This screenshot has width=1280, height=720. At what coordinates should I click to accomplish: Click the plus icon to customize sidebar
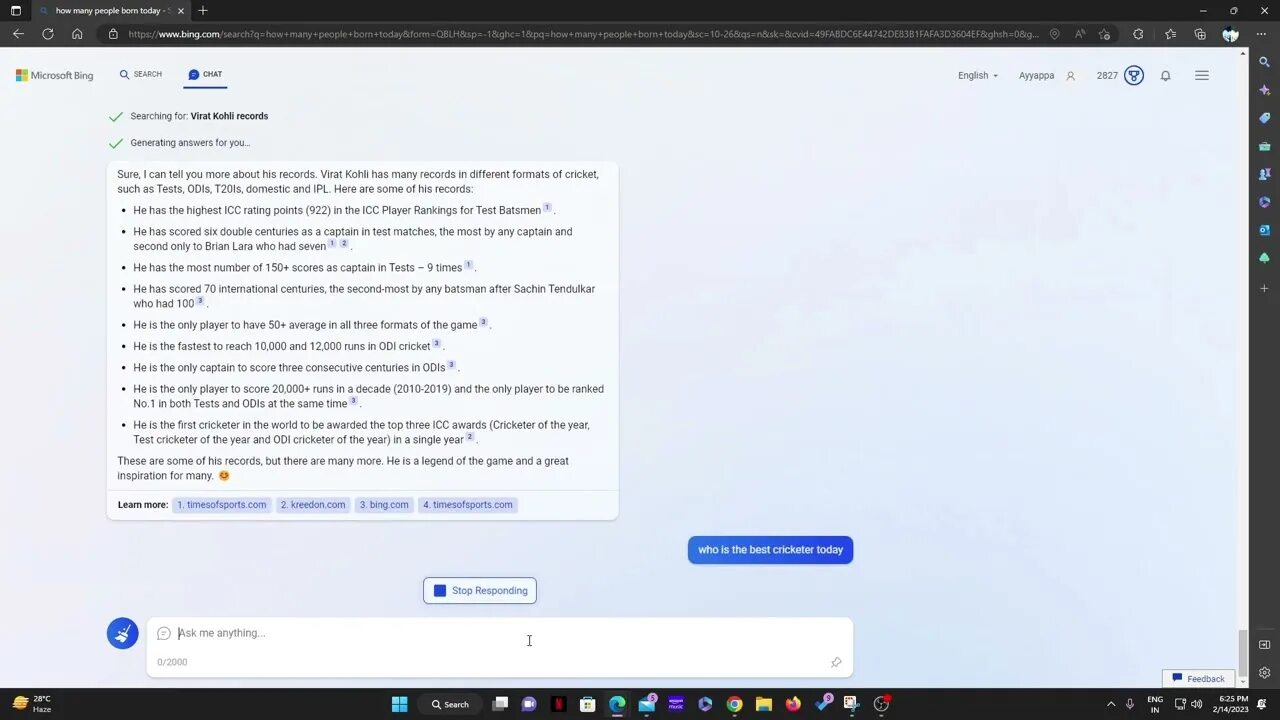[1264, 289]
